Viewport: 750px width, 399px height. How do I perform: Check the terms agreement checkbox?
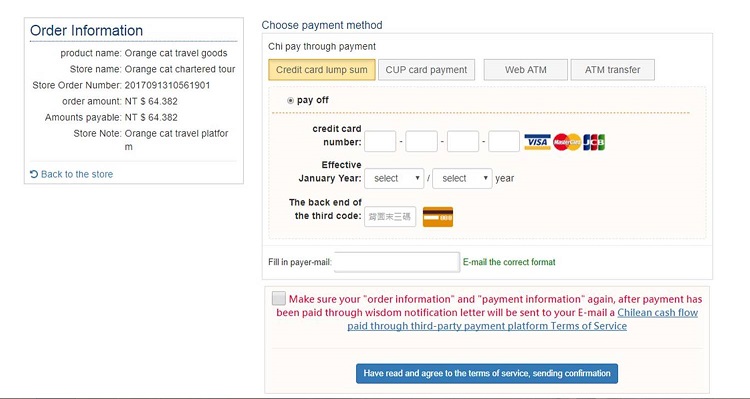[x=279, y=299]
